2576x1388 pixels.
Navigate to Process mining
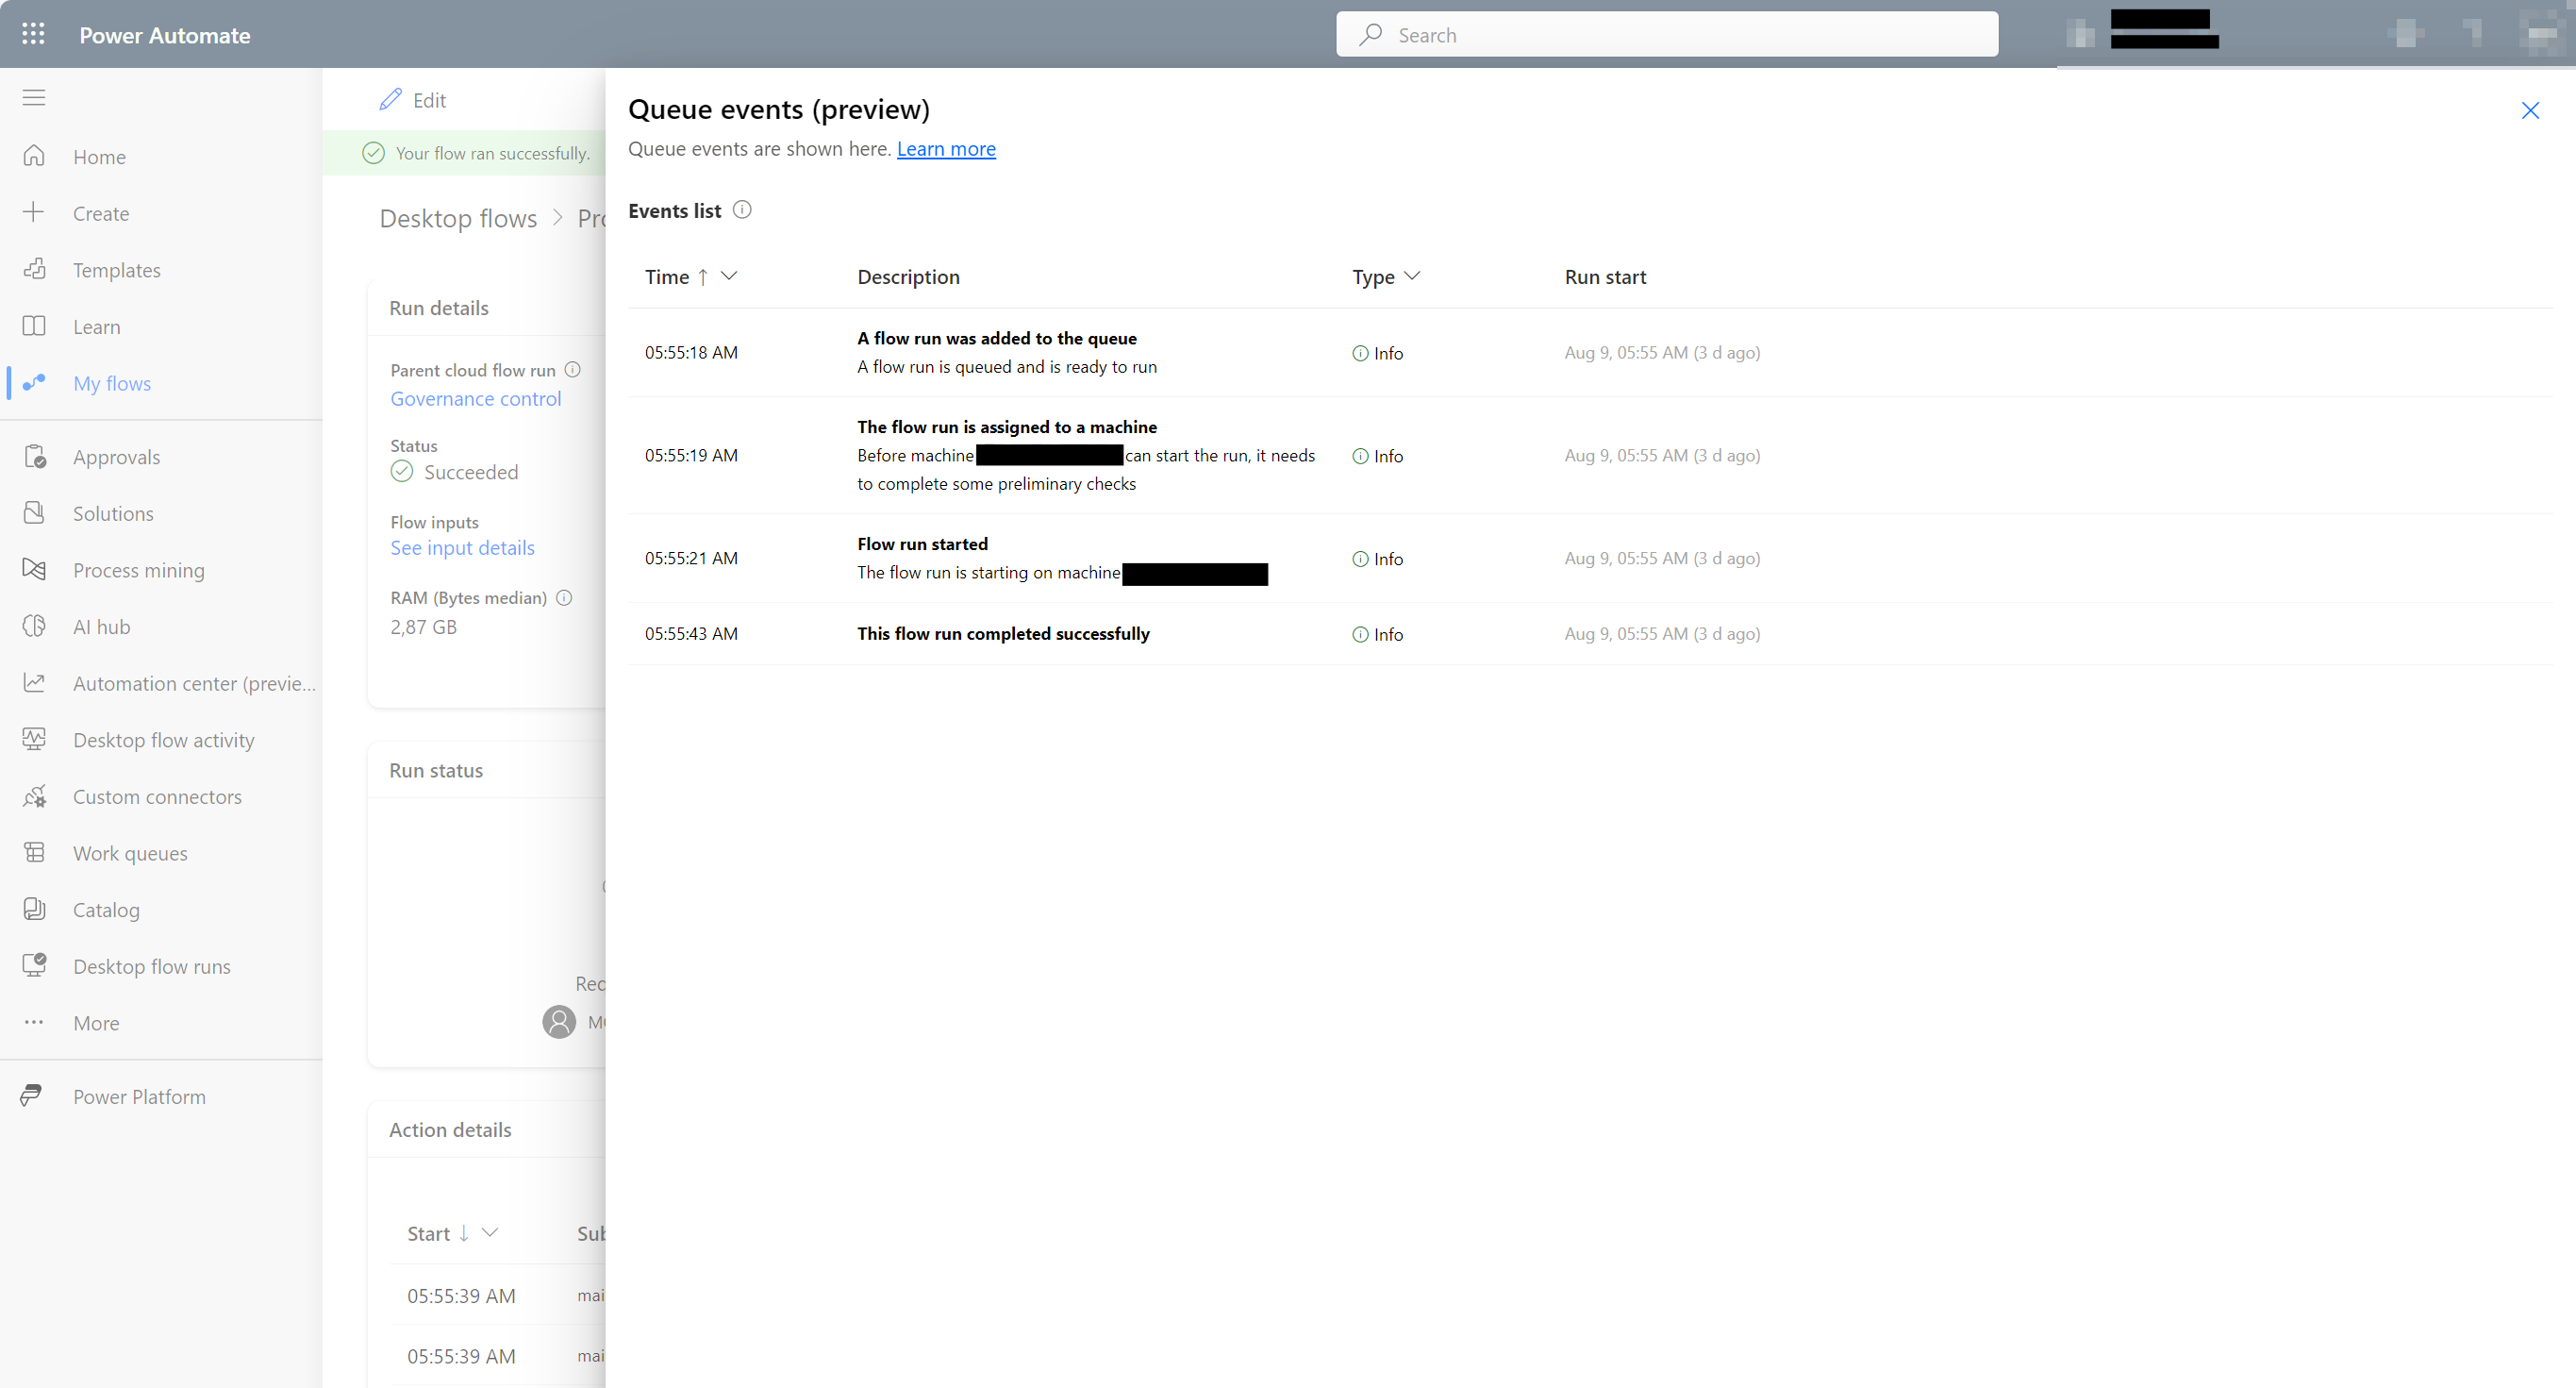coord(137,569)
